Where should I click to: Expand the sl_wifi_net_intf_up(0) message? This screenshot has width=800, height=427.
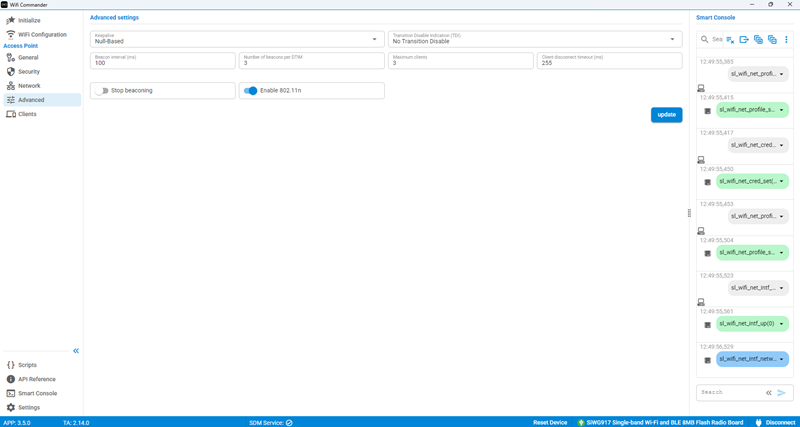(782, 323)
